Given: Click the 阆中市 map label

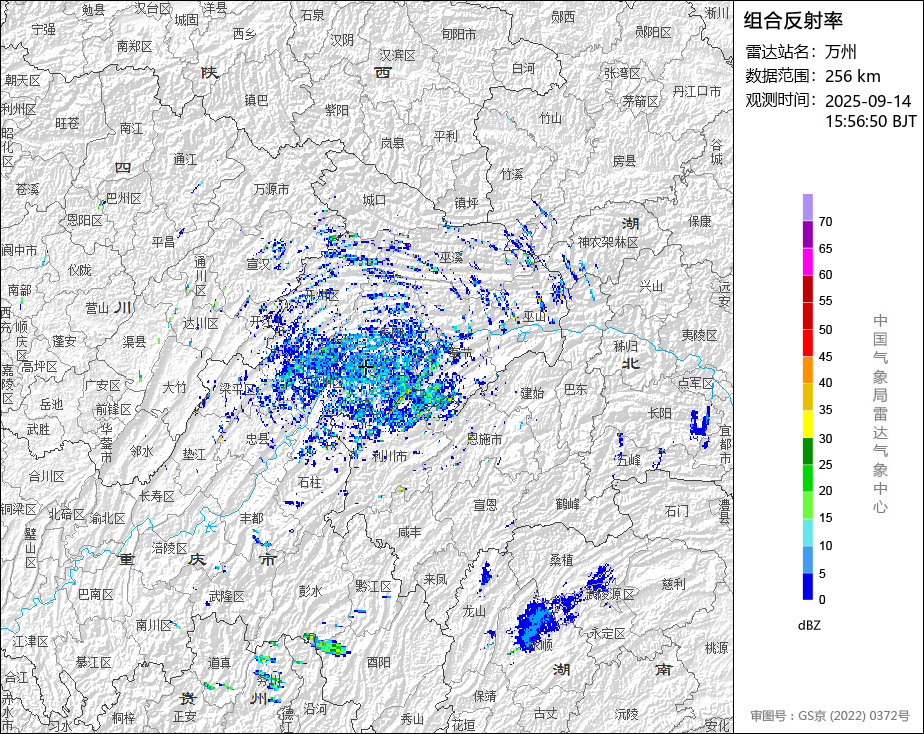Looking at the screenshot, I should click(x=20, y=250).
